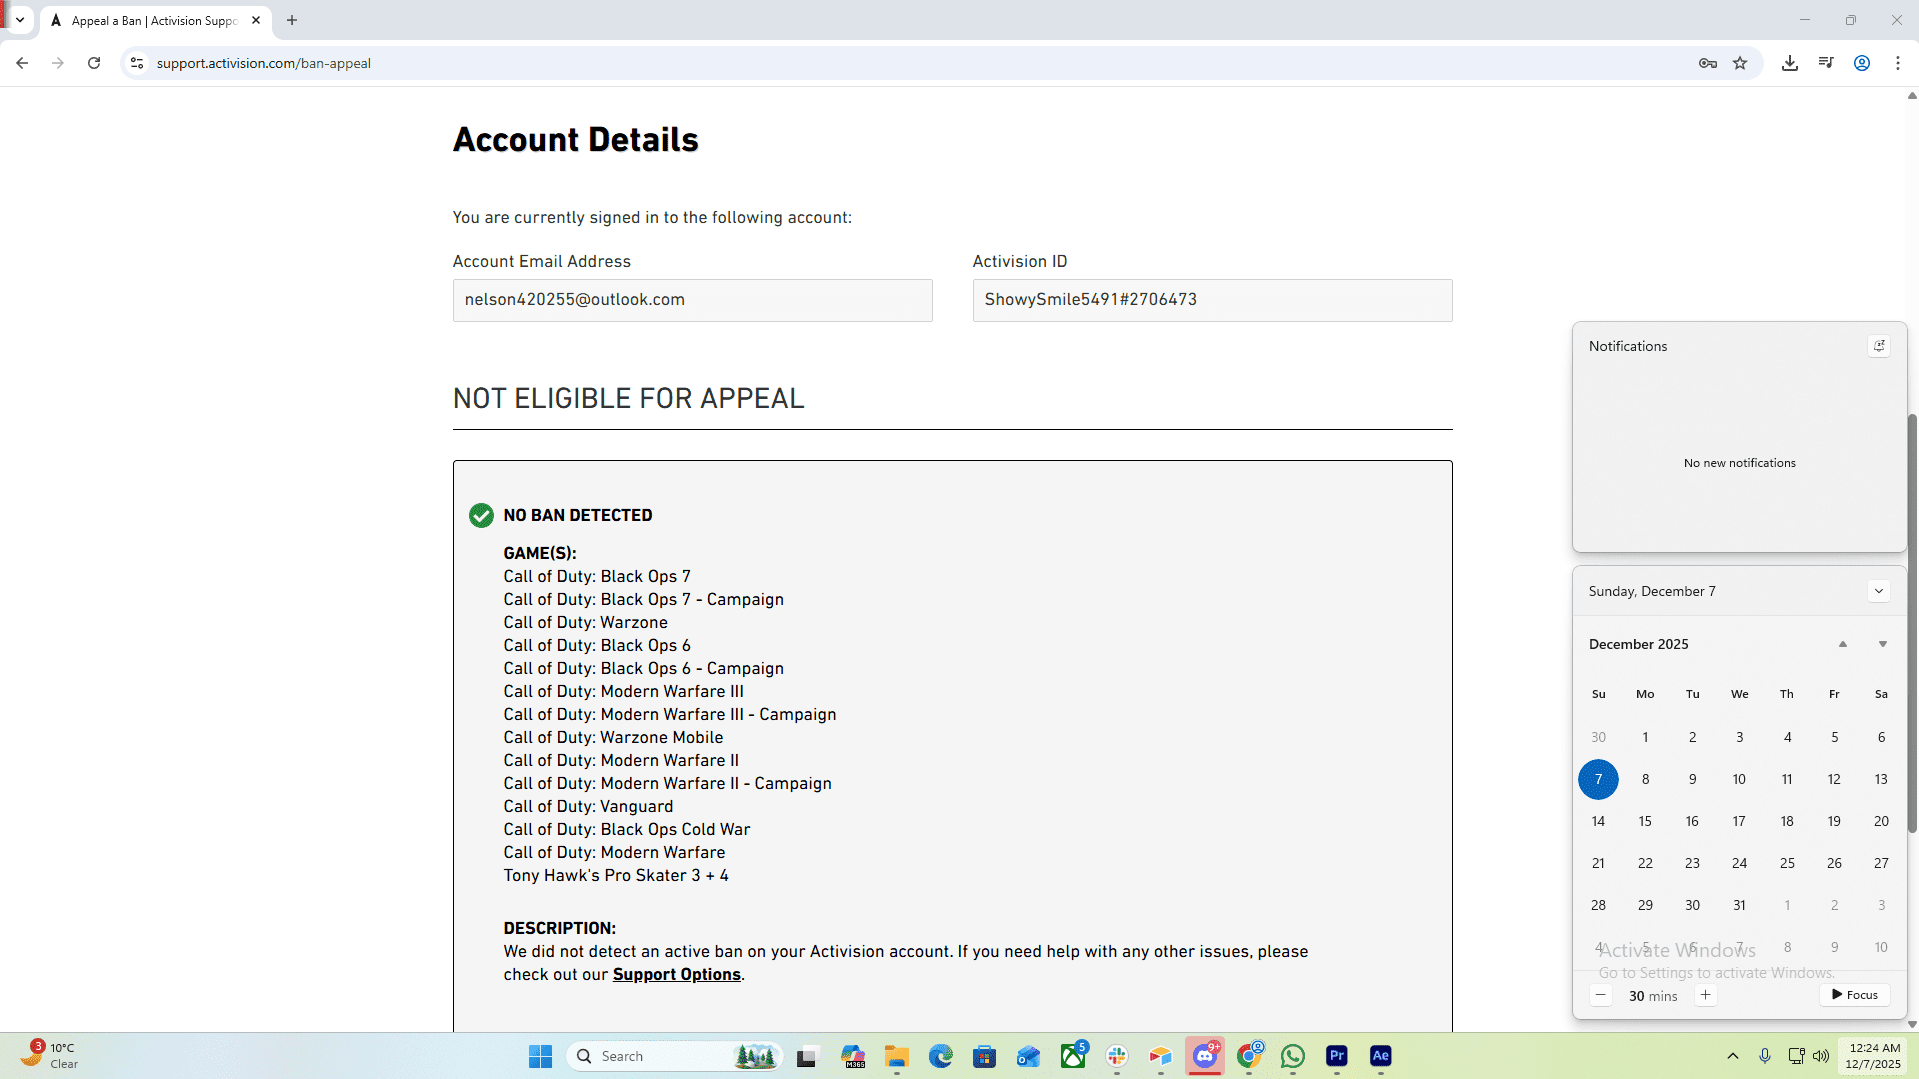The image size is (1919, 1079).
Task: Click 'Call of Duty: Black Ops Cold War' text
Action: point(627,829)
